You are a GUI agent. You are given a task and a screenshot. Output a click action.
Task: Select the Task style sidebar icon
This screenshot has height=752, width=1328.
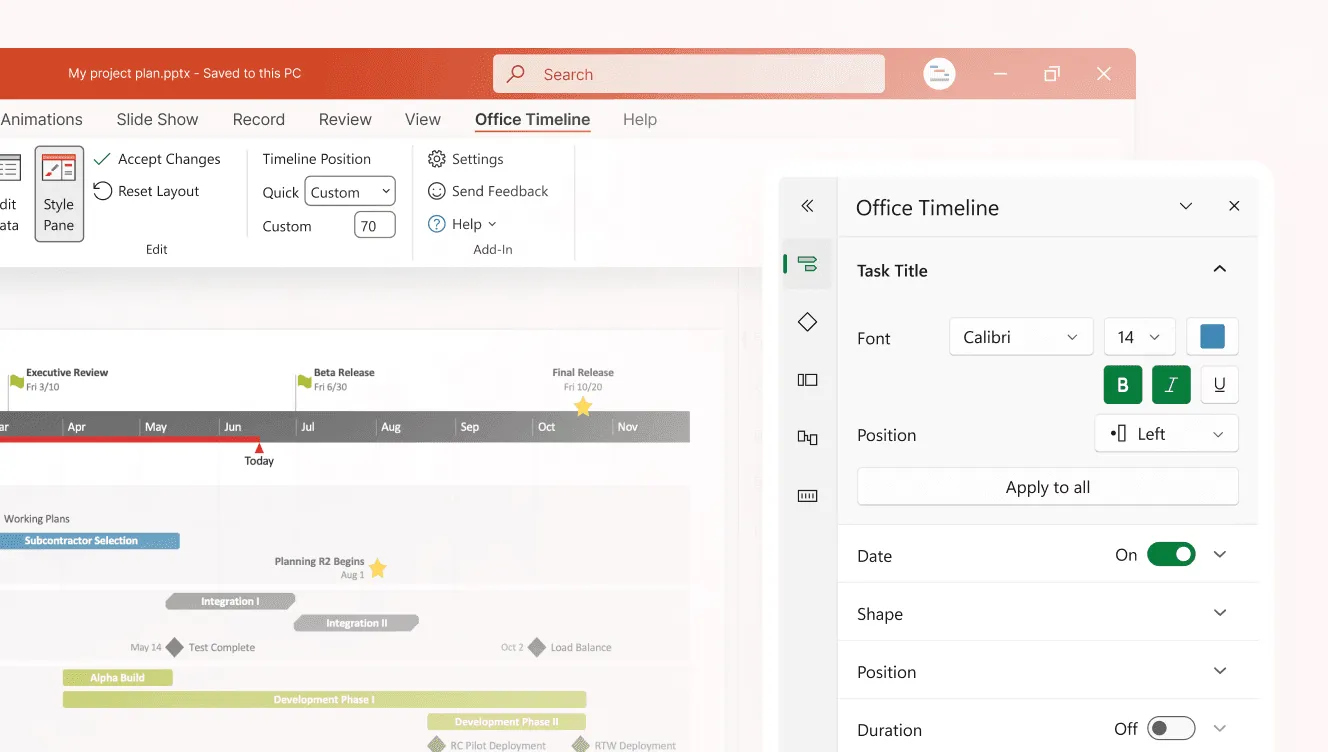[x=807, y=264]
